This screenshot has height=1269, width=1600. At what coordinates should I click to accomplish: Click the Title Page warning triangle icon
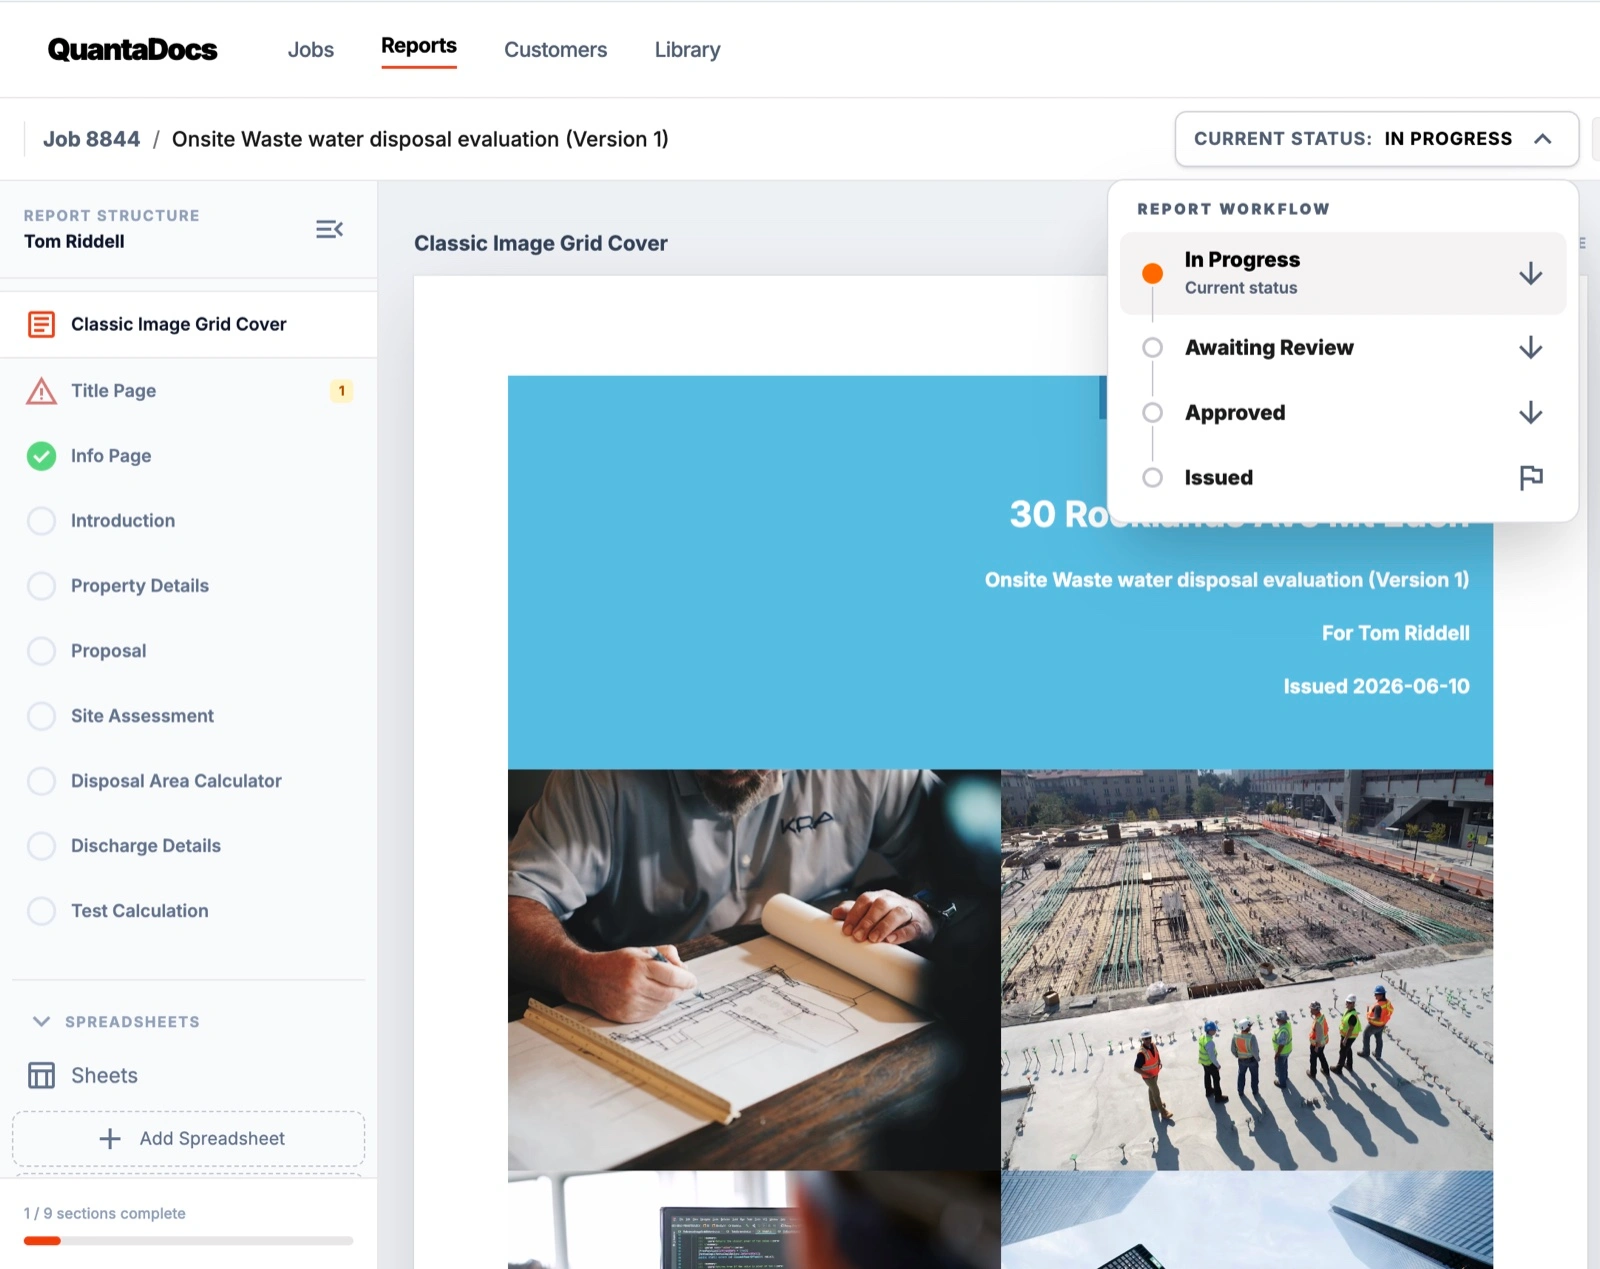[41, 391]
